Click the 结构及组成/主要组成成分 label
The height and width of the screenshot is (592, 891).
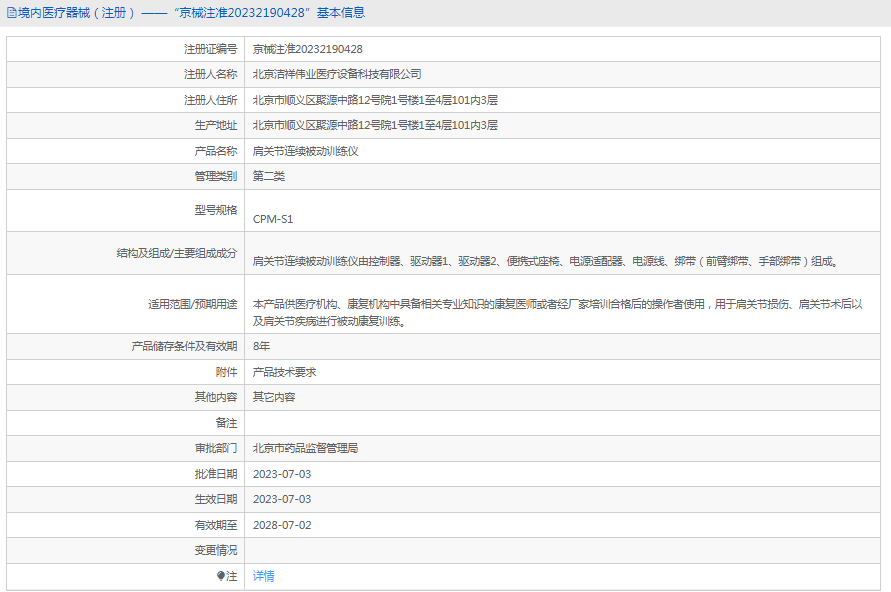[177, 253]
